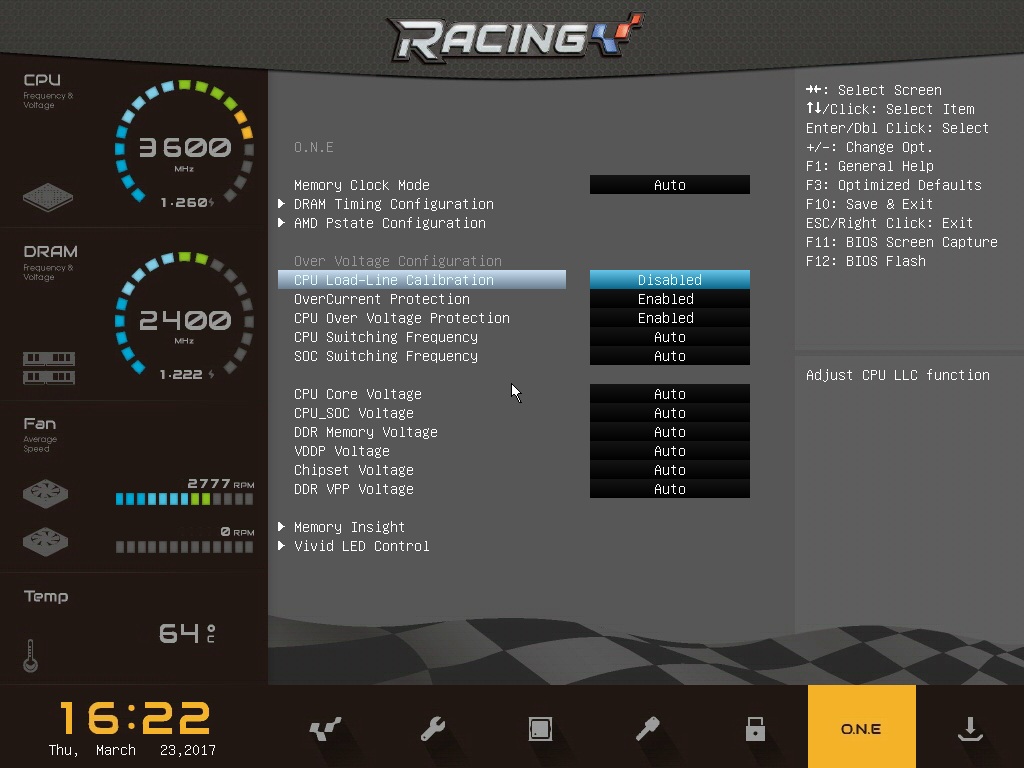Open the key-shaped boot tab icon

click(647, 728)
